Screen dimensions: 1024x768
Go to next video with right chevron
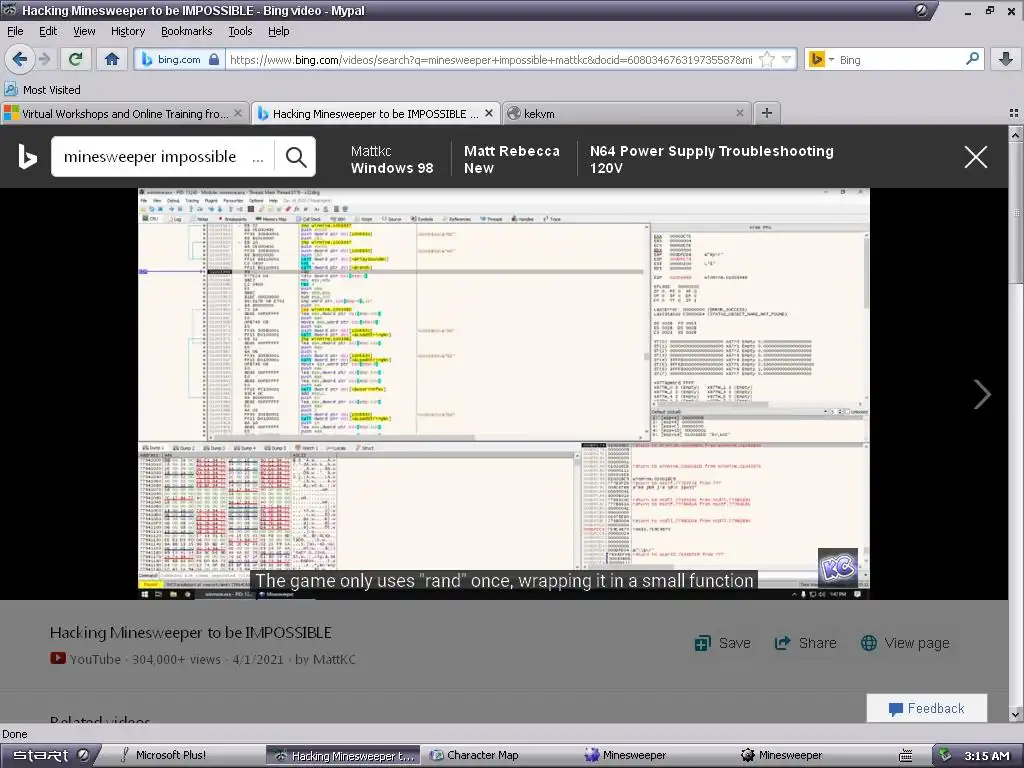(982, 394)
